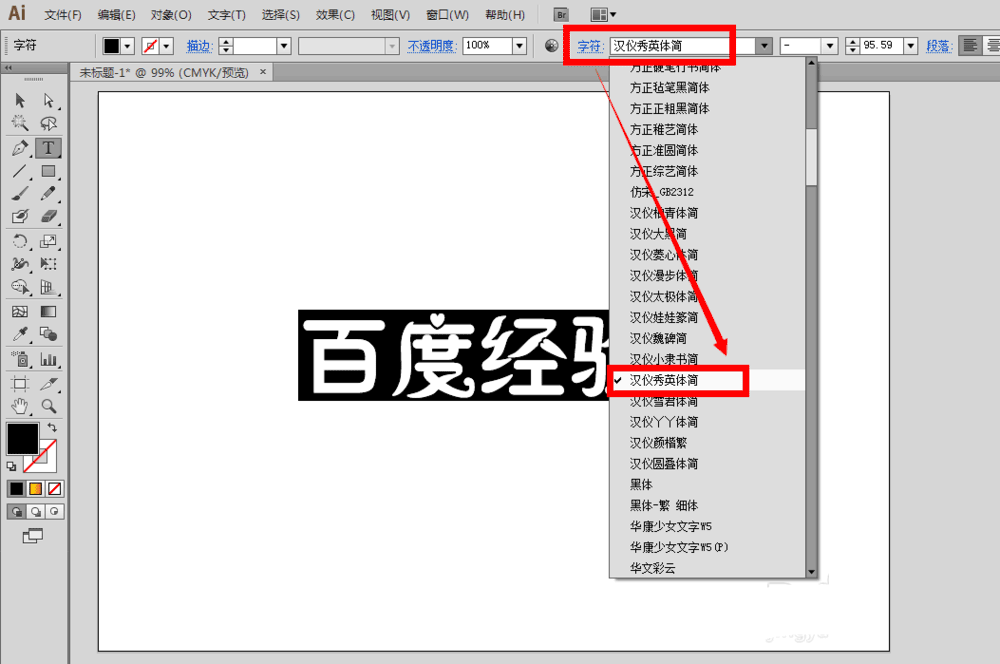The height and width of the screenshot is (664, 1000).
Task: Select the Type tool
Action: point(48,148)
